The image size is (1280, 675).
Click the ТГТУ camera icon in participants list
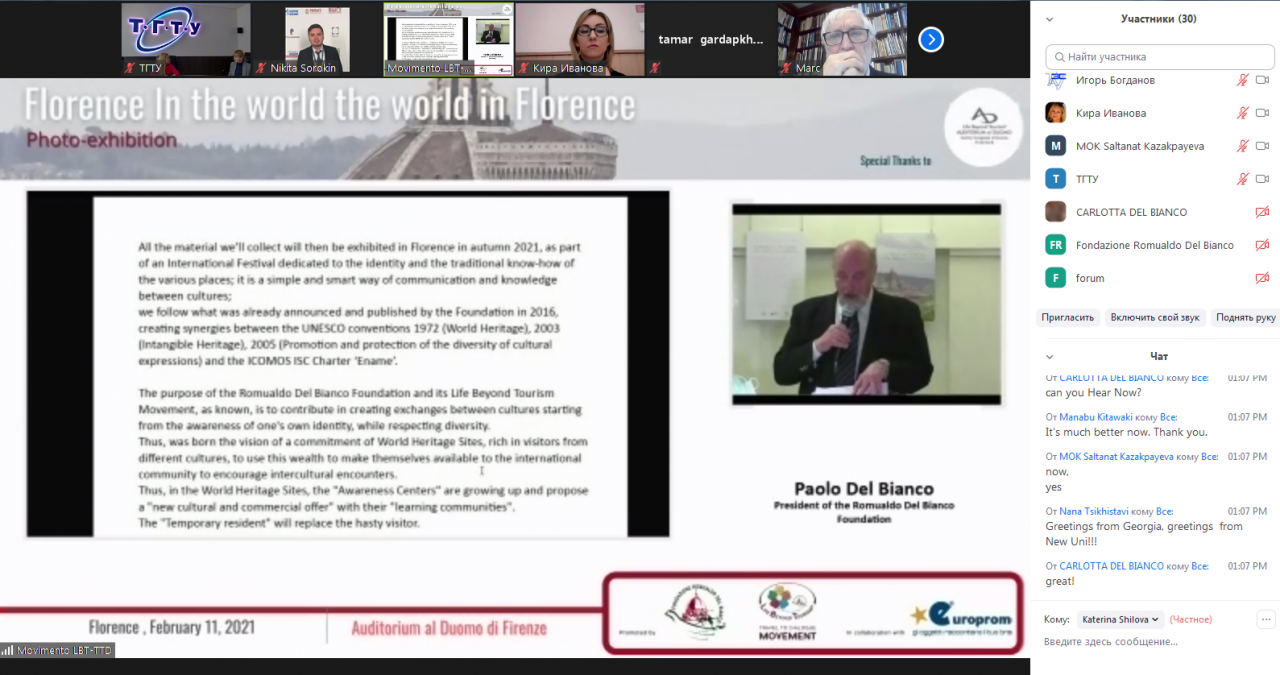tap(1262, 179)
